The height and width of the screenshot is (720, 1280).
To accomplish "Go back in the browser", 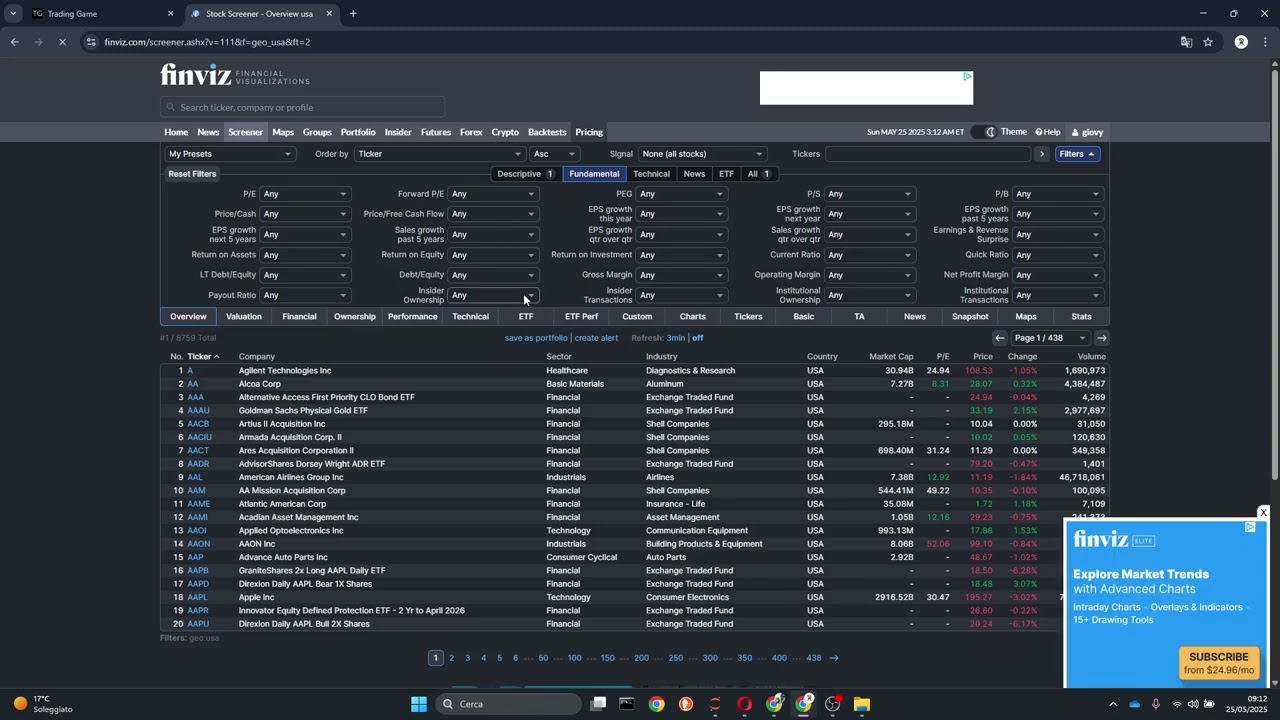I will pos(14,42).
